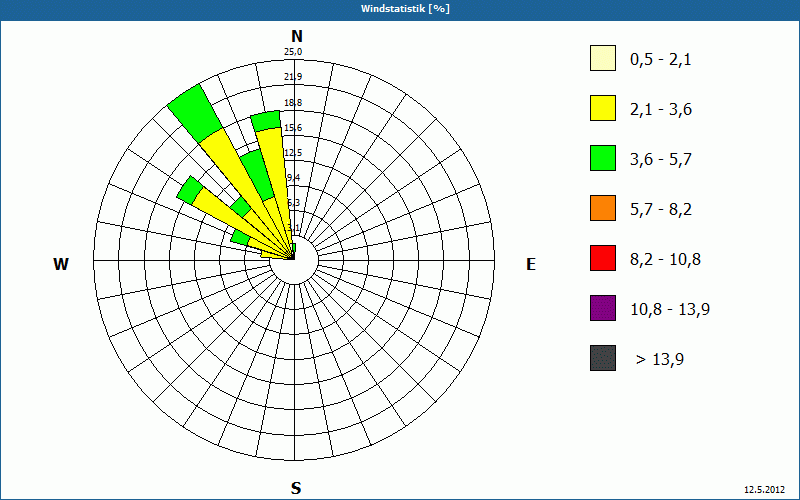This screenshot has height=500, width=800.
Task: Click the dark gray > 13,9 legend swatch
Action: coord(603,358)
